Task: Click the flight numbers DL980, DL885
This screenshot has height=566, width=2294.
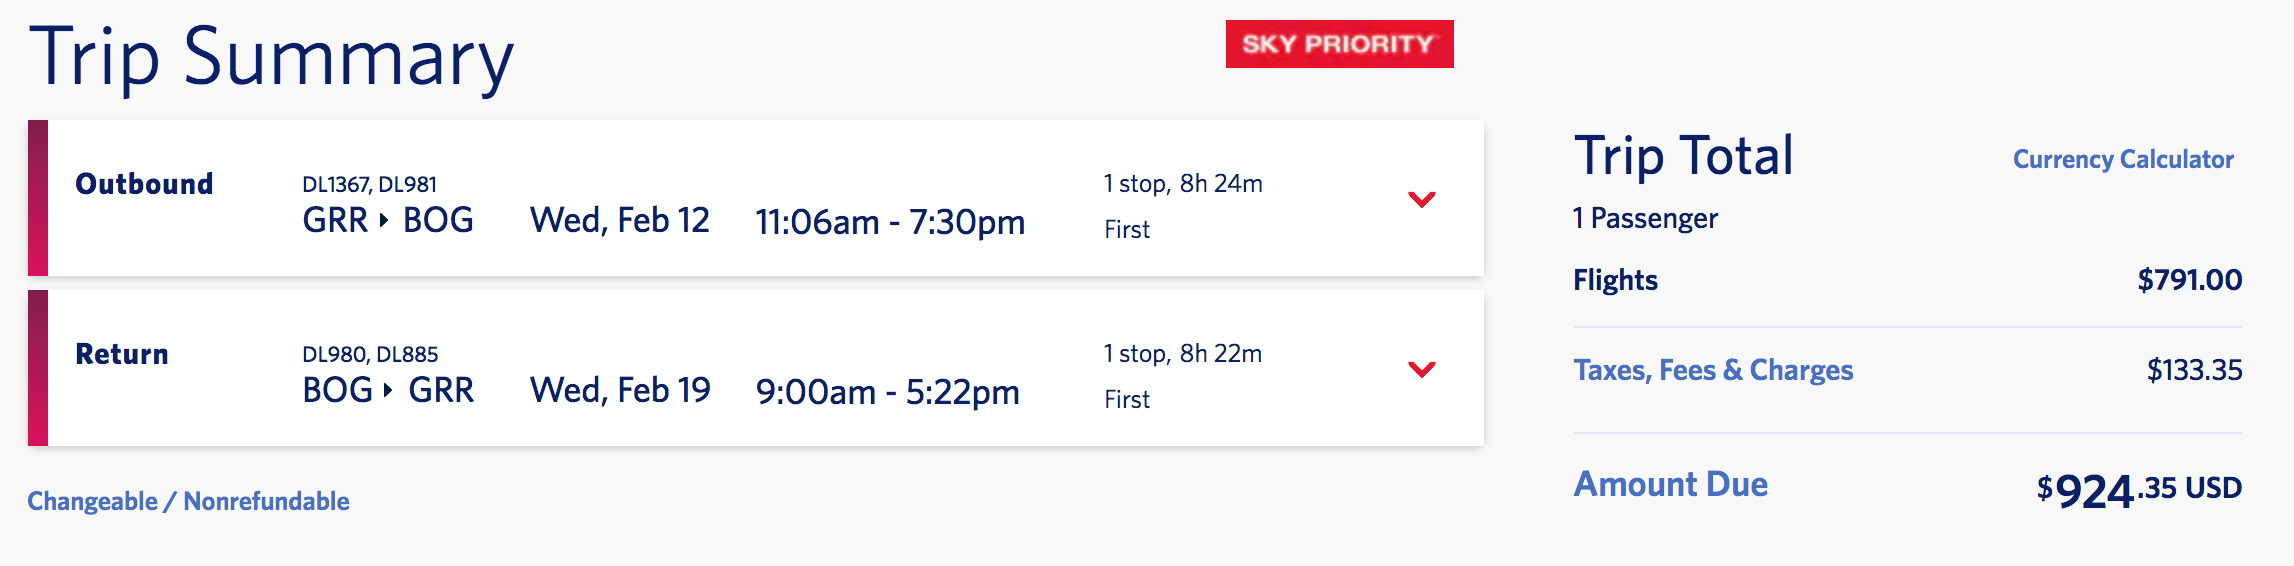Action: [370, 354]
